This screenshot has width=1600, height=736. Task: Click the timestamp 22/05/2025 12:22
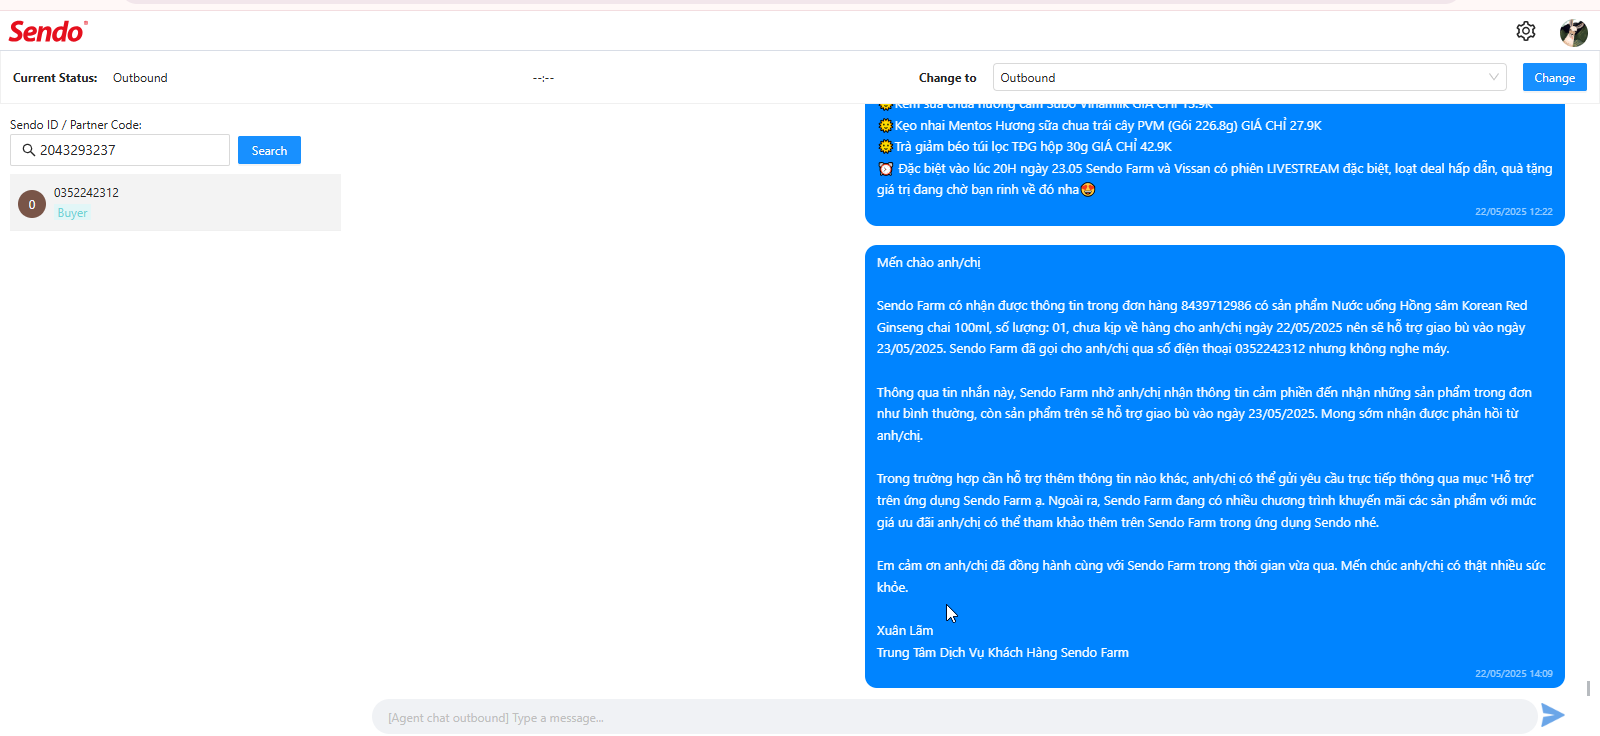[x=1513, y=211]
